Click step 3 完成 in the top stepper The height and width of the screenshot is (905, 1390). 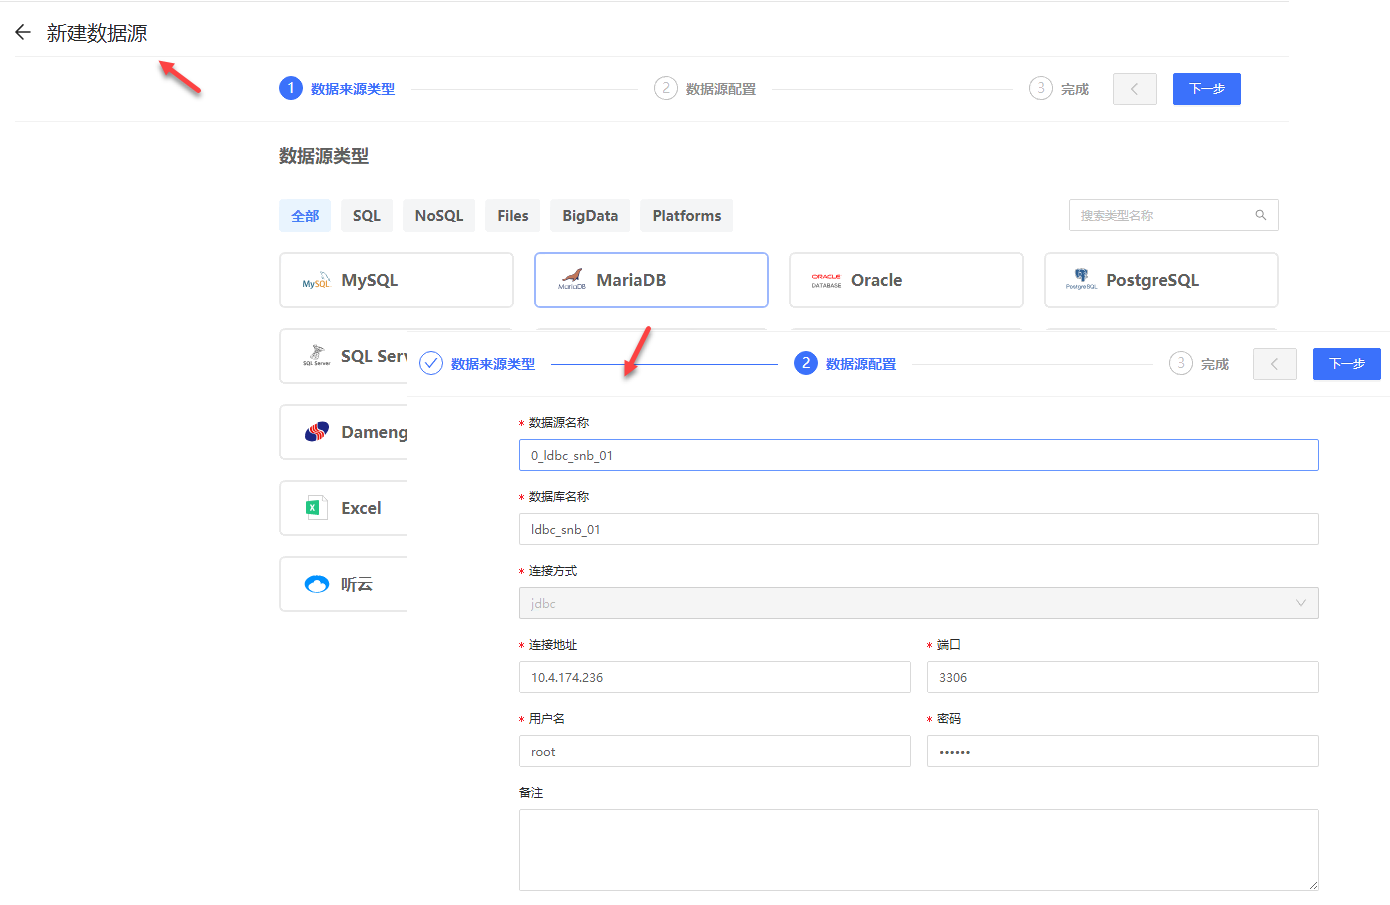click(1059, 89)
